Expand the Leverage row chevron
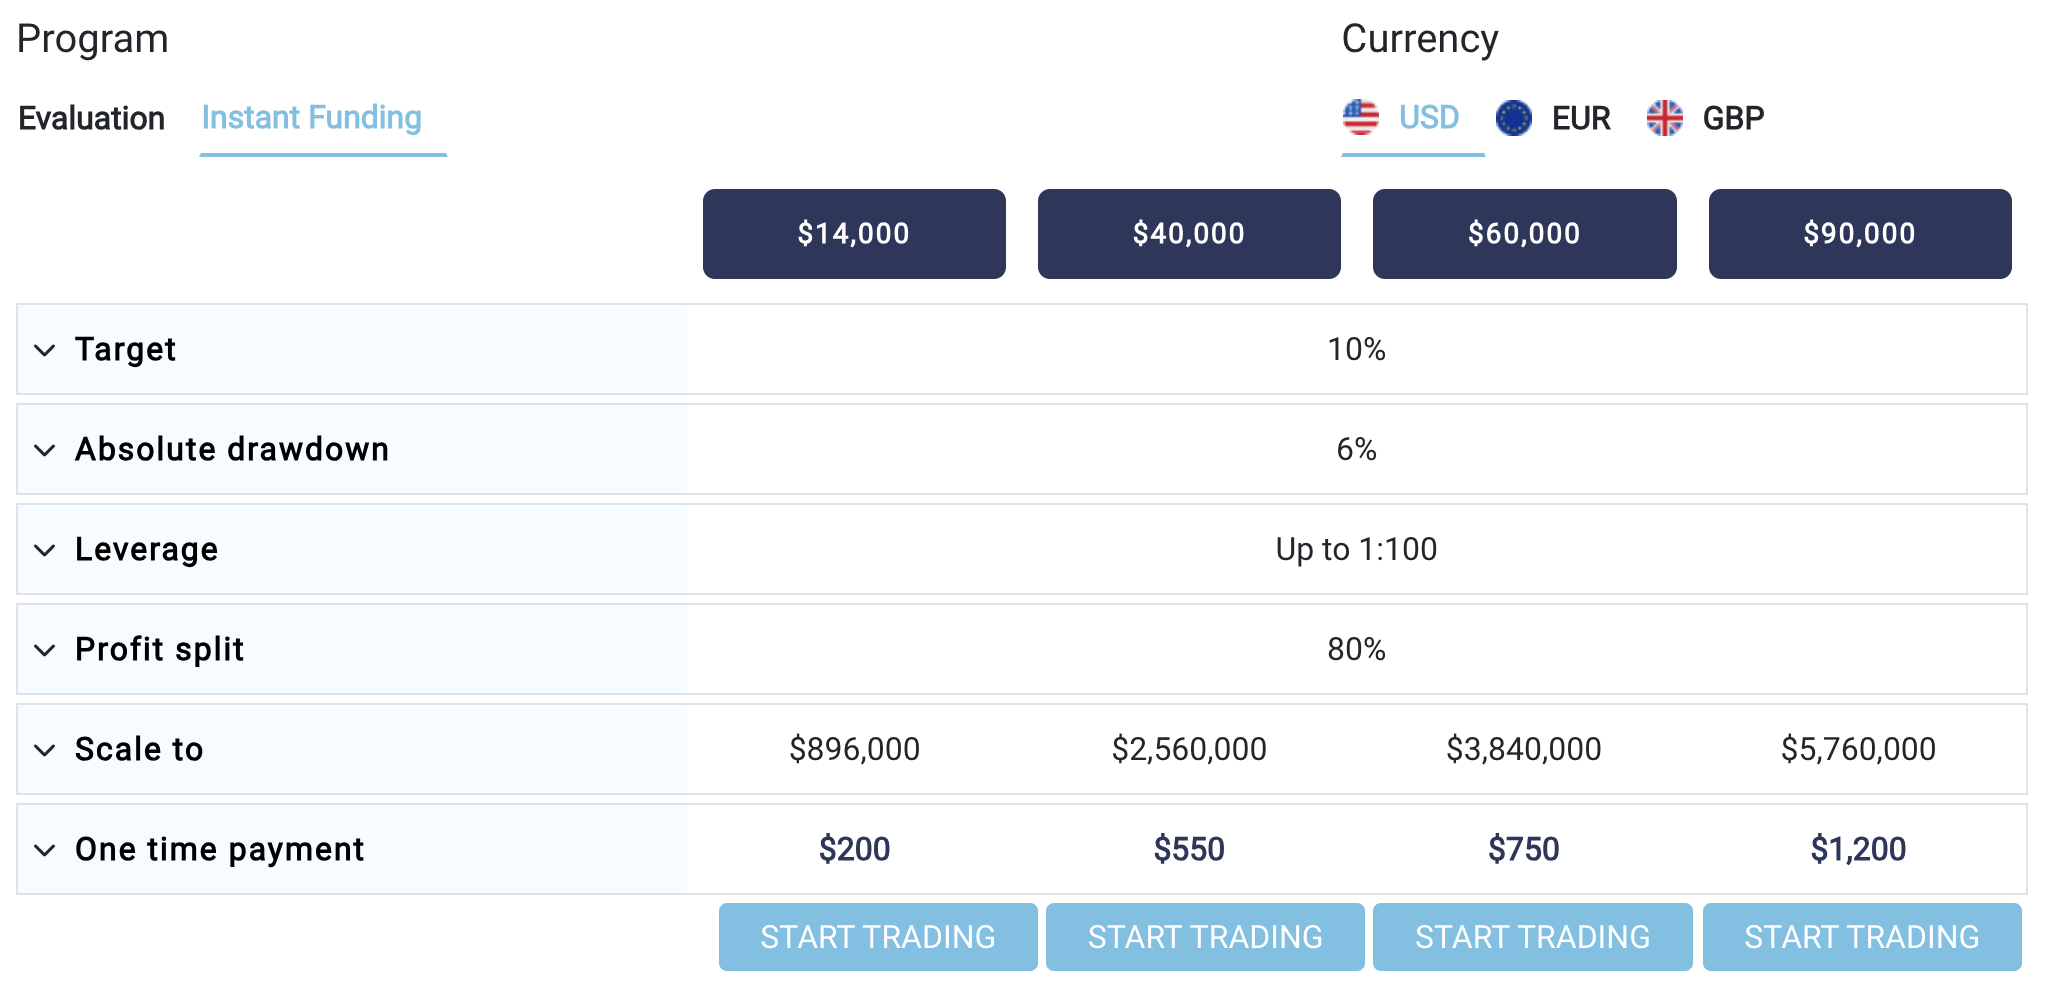2050x1004 pixels. coord(44,550)
